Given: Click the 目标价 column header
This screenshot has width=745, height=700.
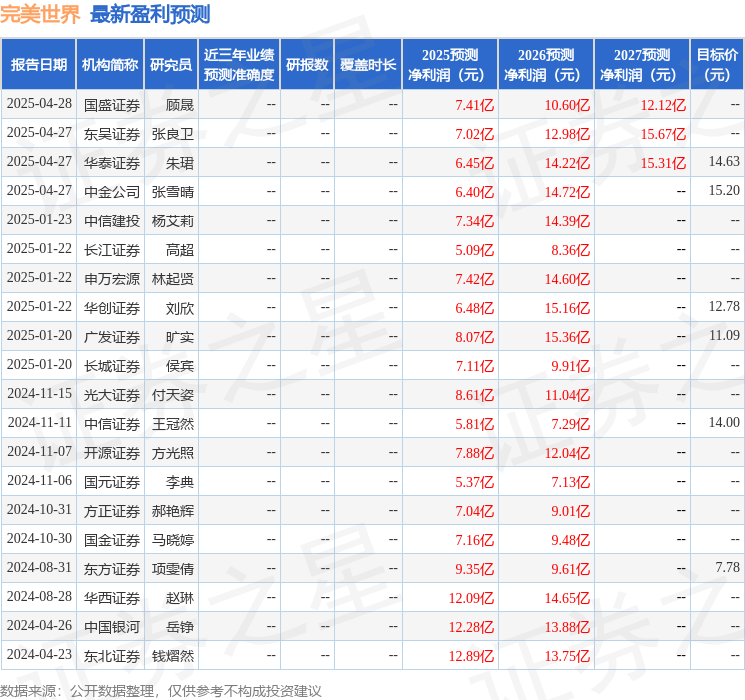Looking at the screenshot, I should click(x=717, y=65).
